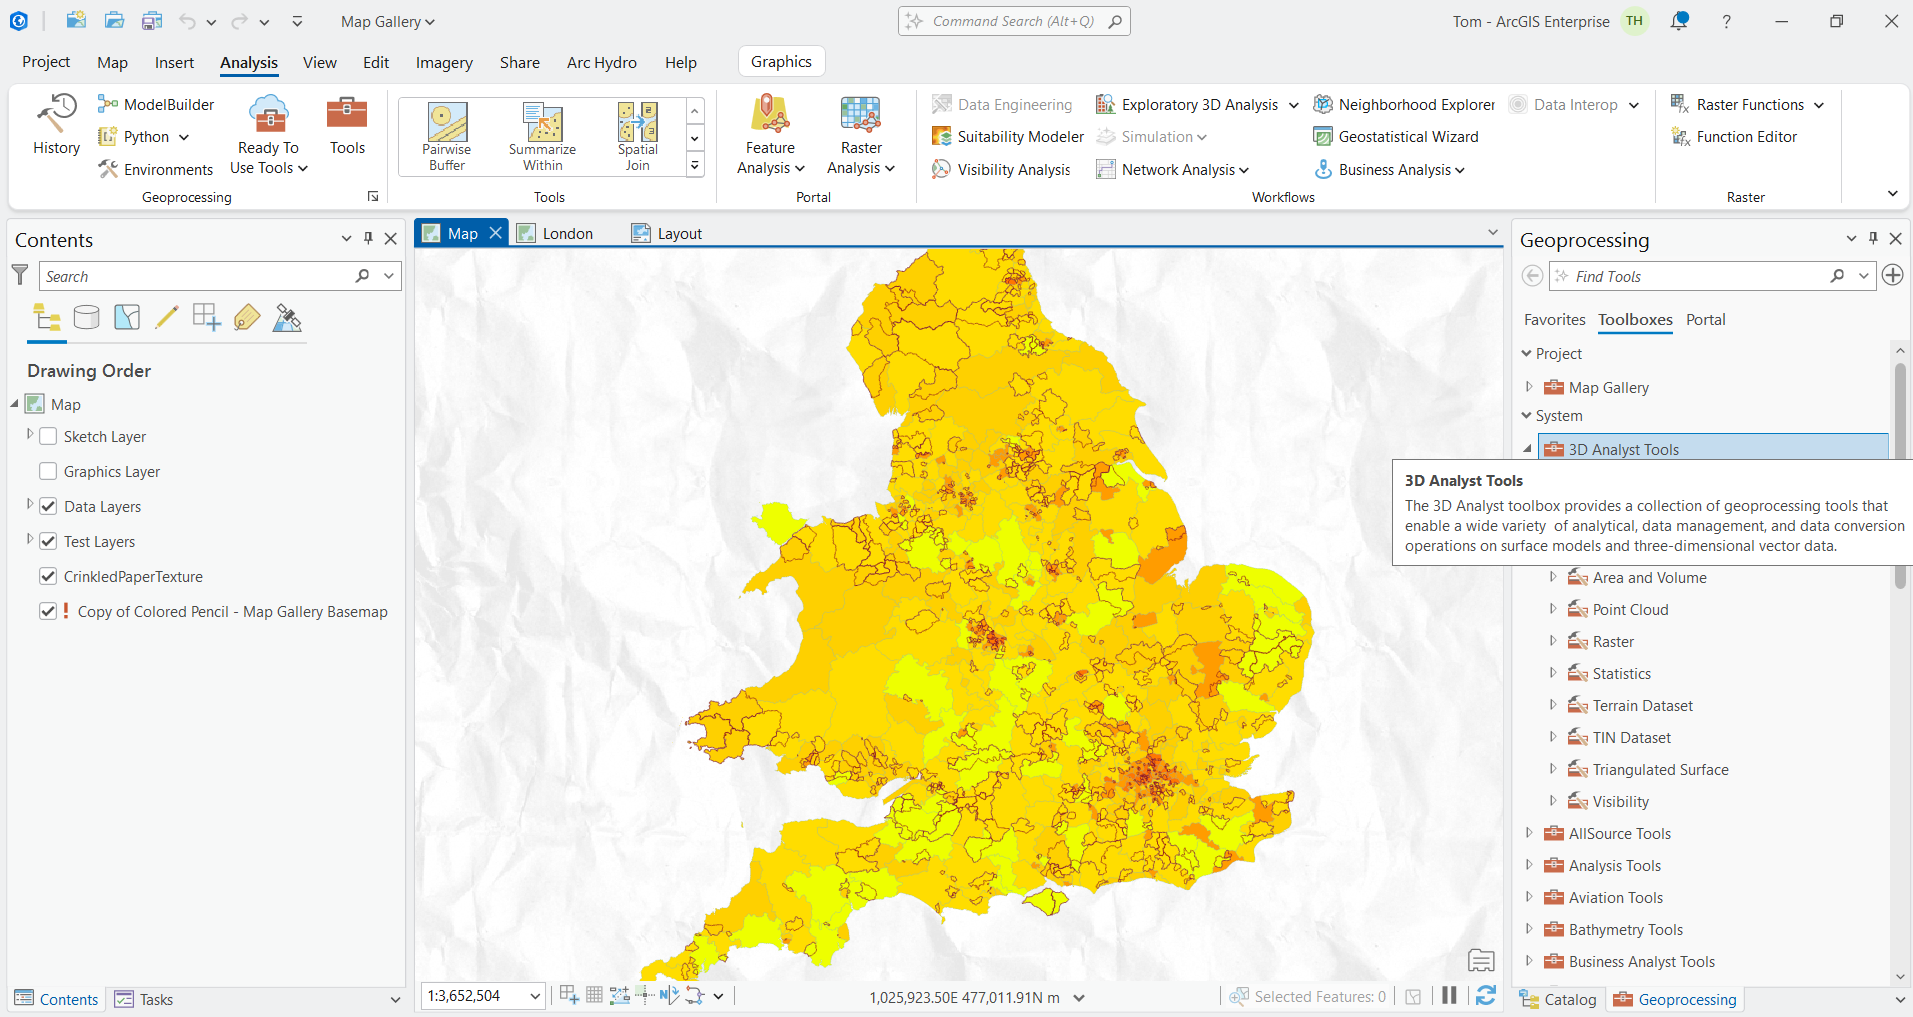
Task: Launch the Spatial Join tool
Action: [x=637, y=135]
